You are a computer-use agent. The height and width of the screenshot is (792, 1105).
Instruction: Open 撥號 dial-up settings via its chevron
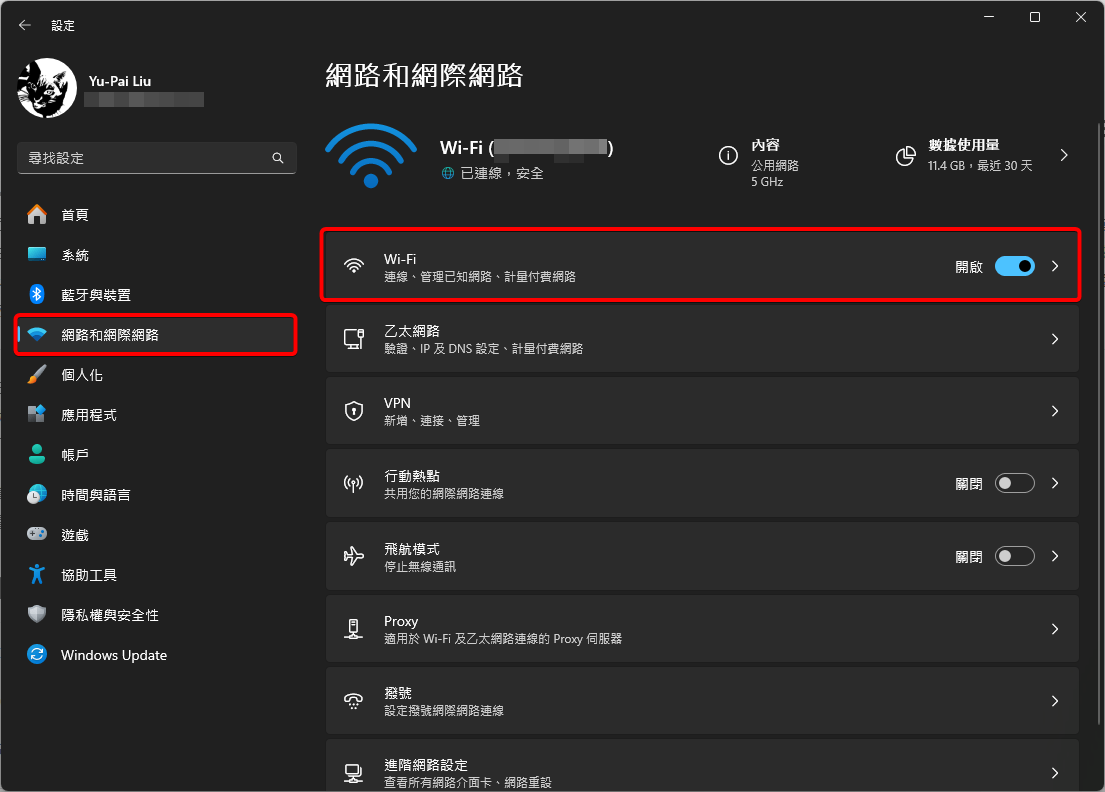click(x=1054, y=700)
